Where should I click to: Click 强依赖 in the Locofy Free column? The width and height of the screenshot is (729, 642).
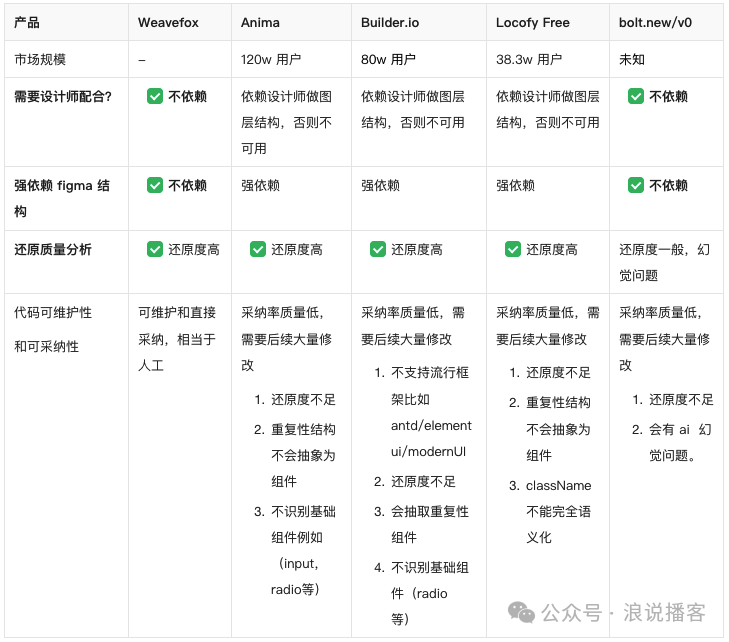tap(516, 185)
